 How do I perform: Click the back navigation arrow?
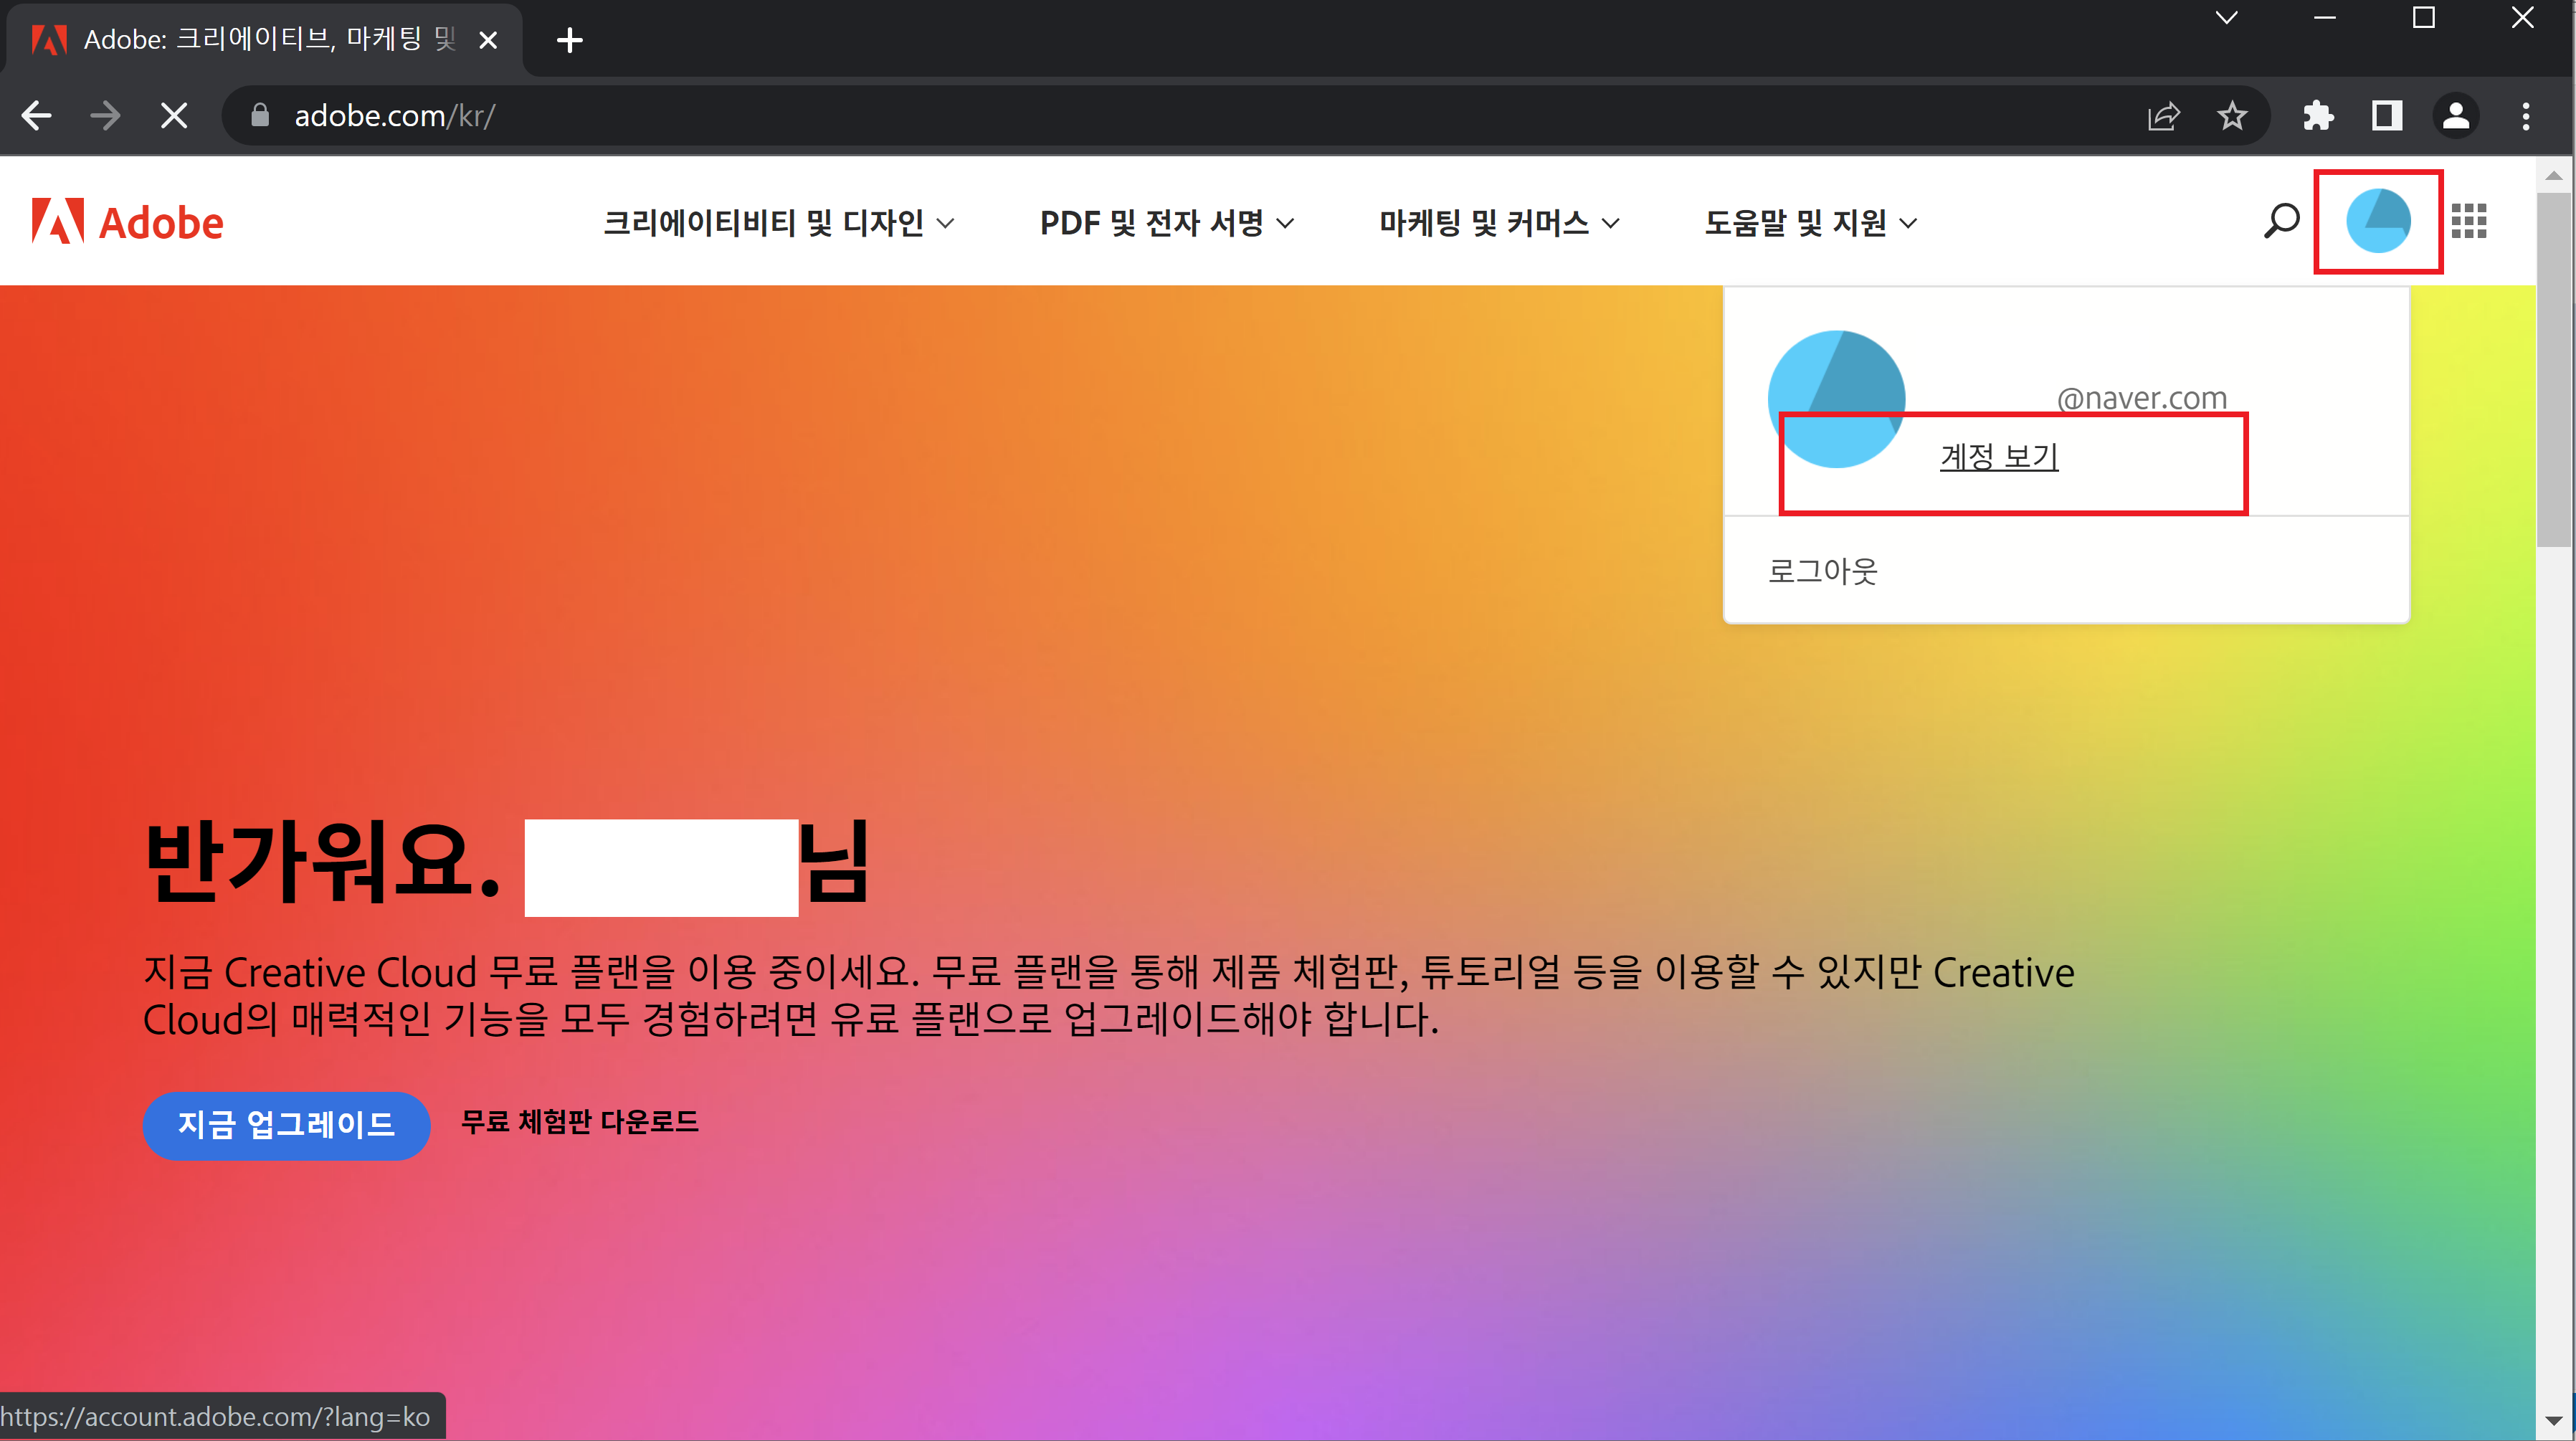(36, 115)
